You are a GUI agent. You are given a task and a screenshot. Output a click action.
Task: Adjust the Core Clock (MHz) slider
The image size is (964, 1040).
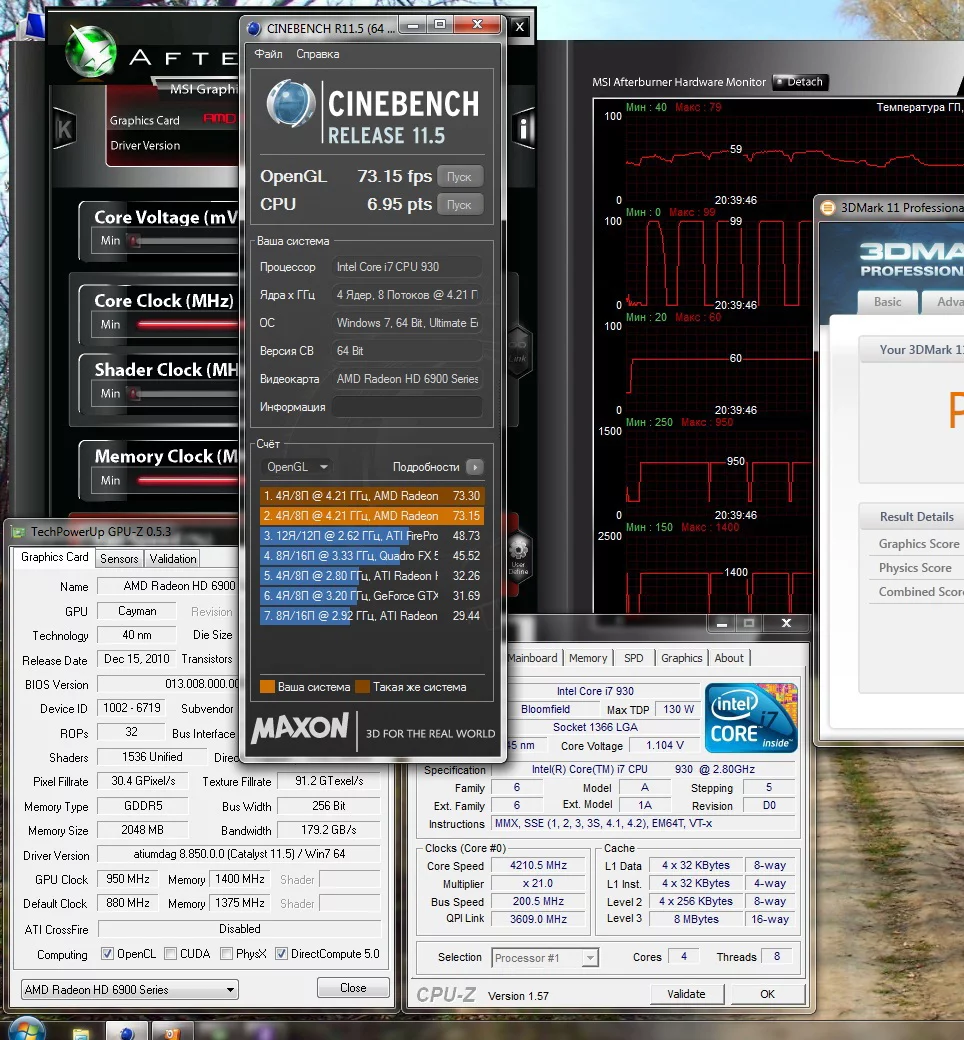pos(186,324)
